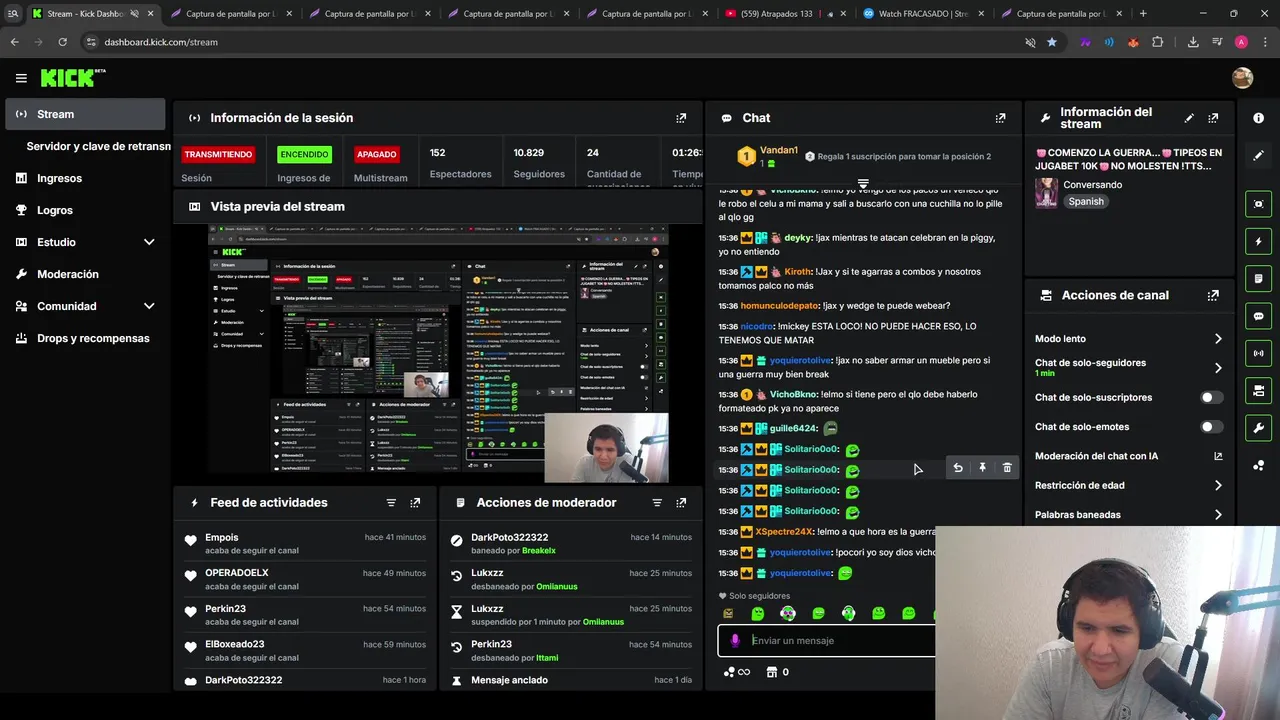This screenshot has width=1280, height=720.
Task: Pop out the Acciones de moderador panel
Action: [x=681, y=503]
